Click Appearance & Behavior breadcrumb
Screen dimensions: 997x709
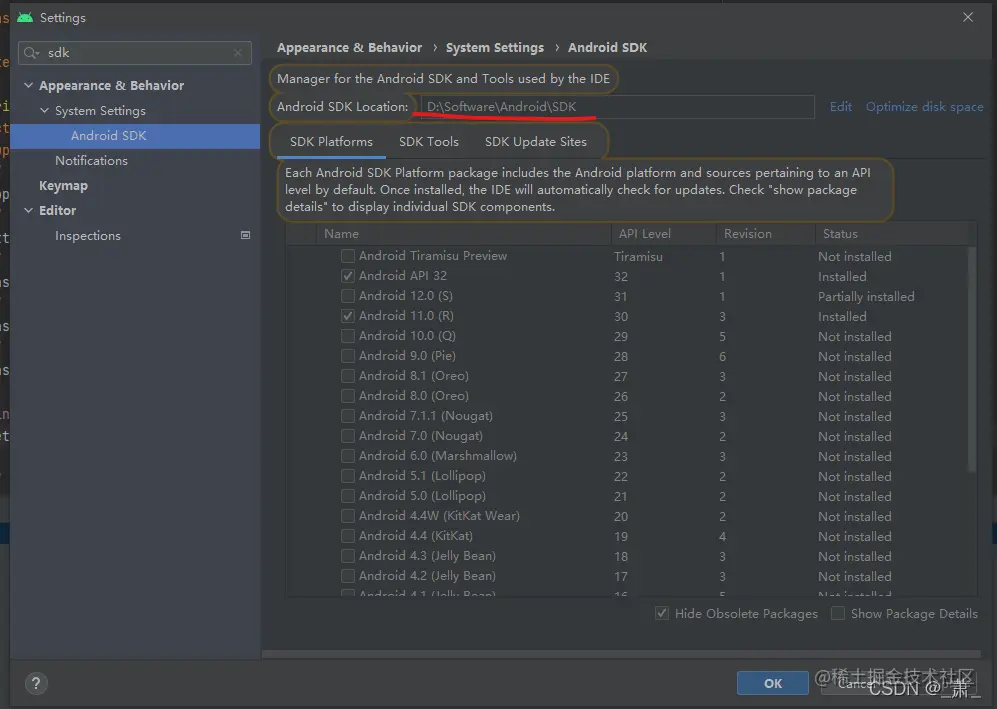[349, 48]
